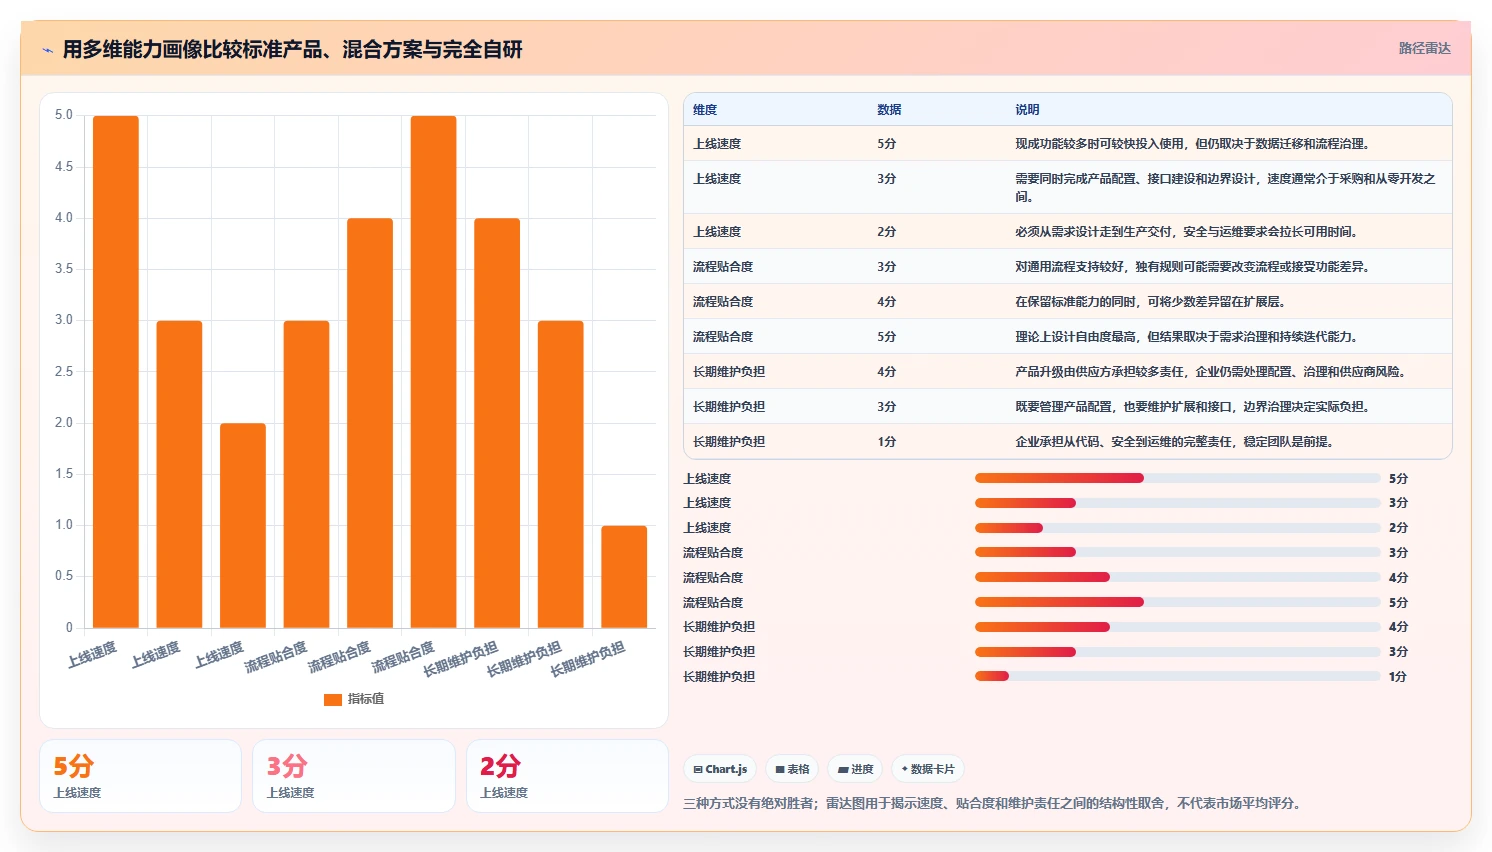Click the 说明 column header in the table

1027,110
